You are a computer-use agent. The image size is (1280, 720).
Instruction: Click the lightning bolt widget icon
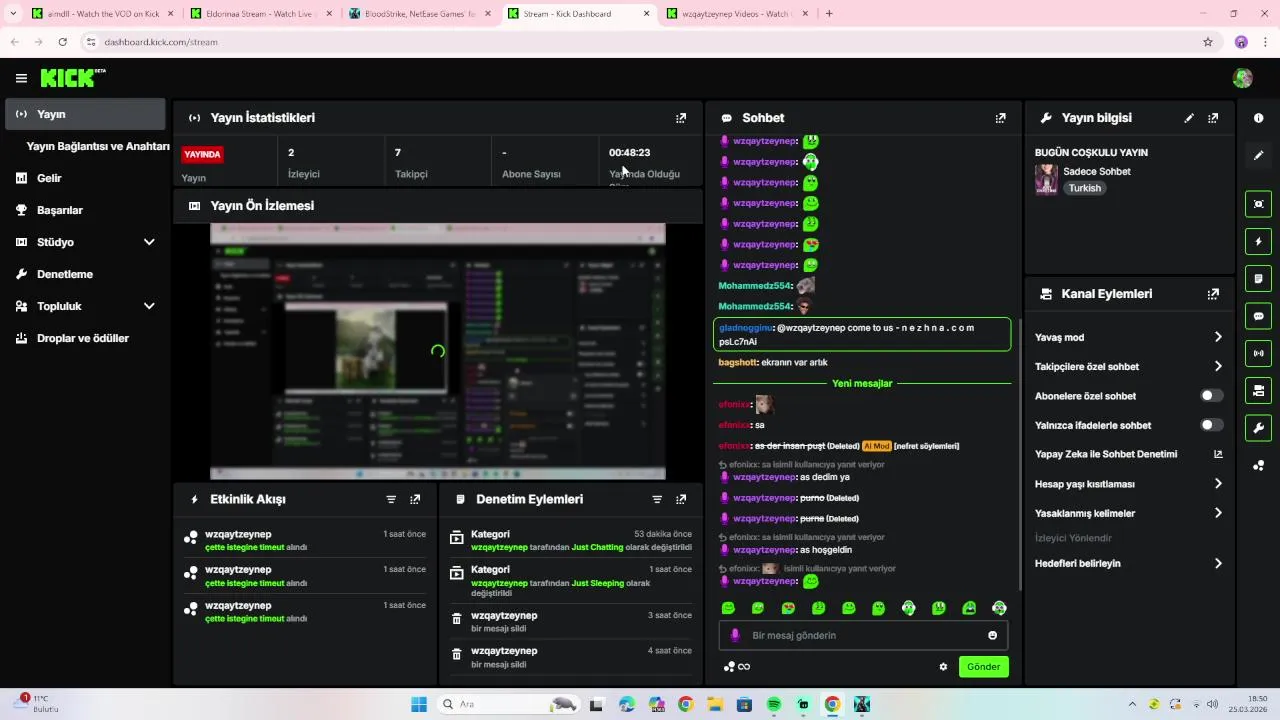coord(1258,241)
